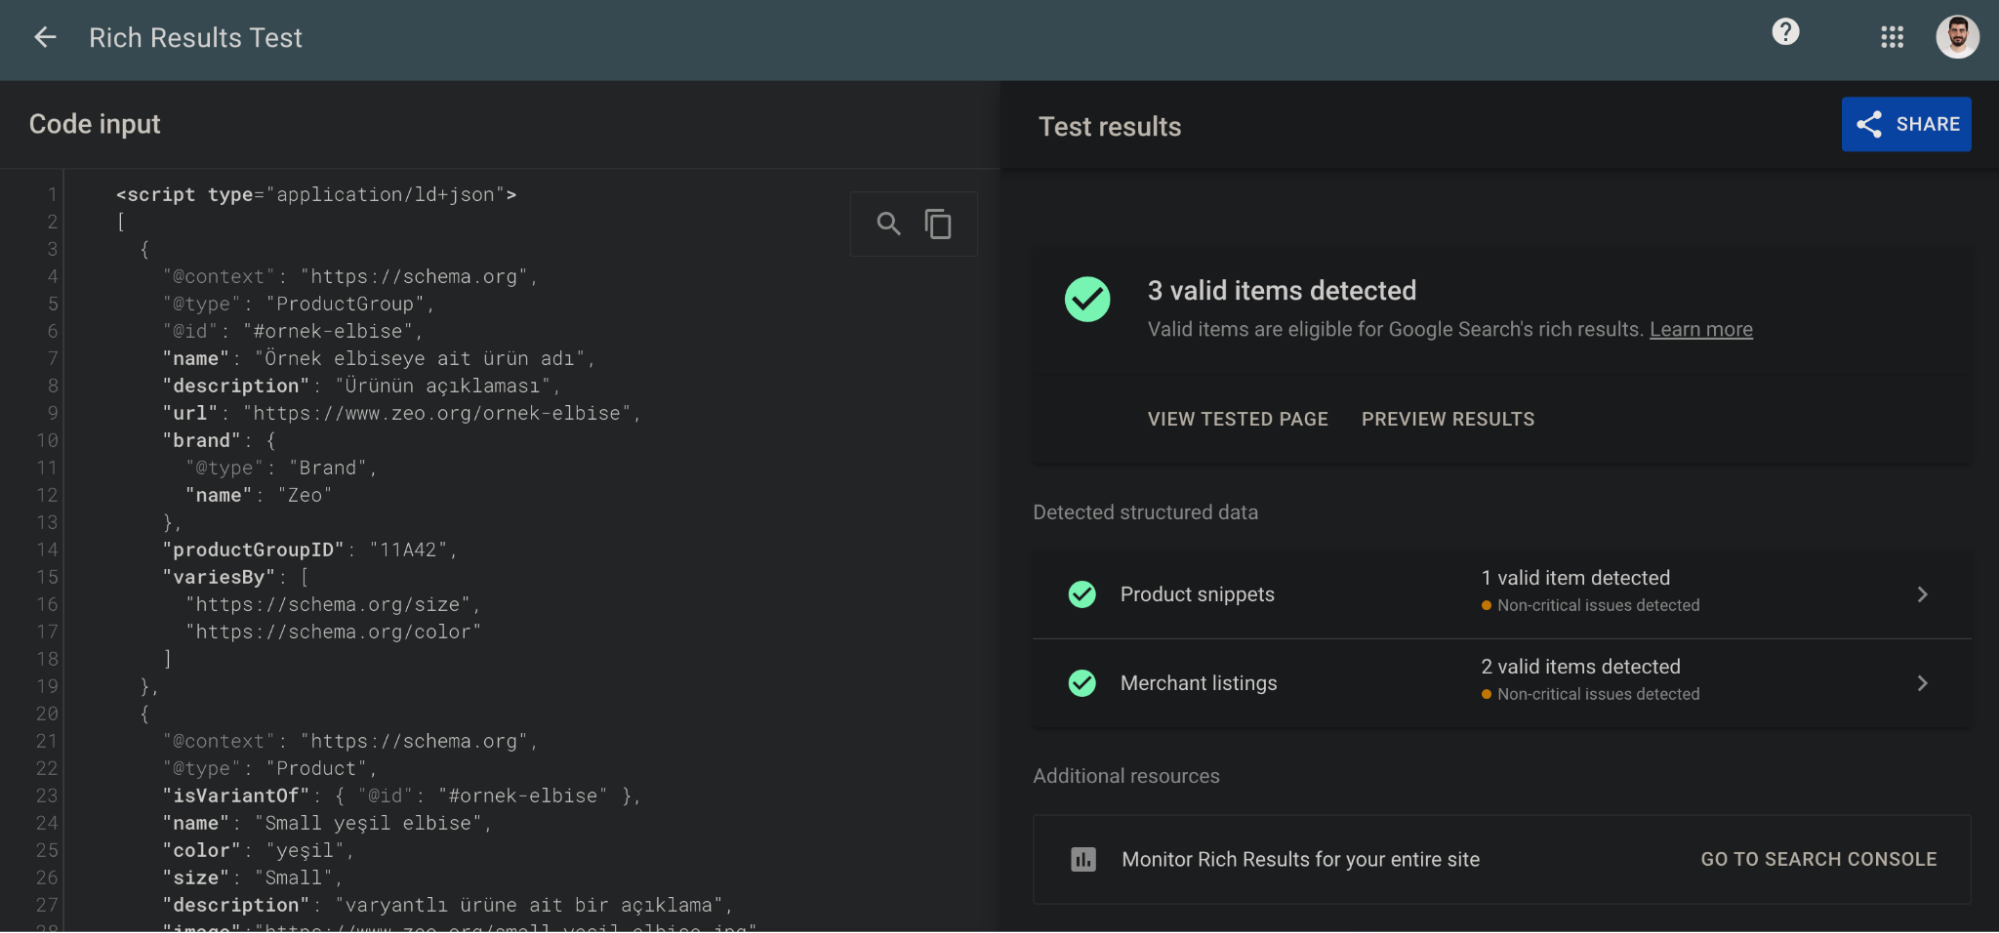Click the schema.org/size line

333,604
